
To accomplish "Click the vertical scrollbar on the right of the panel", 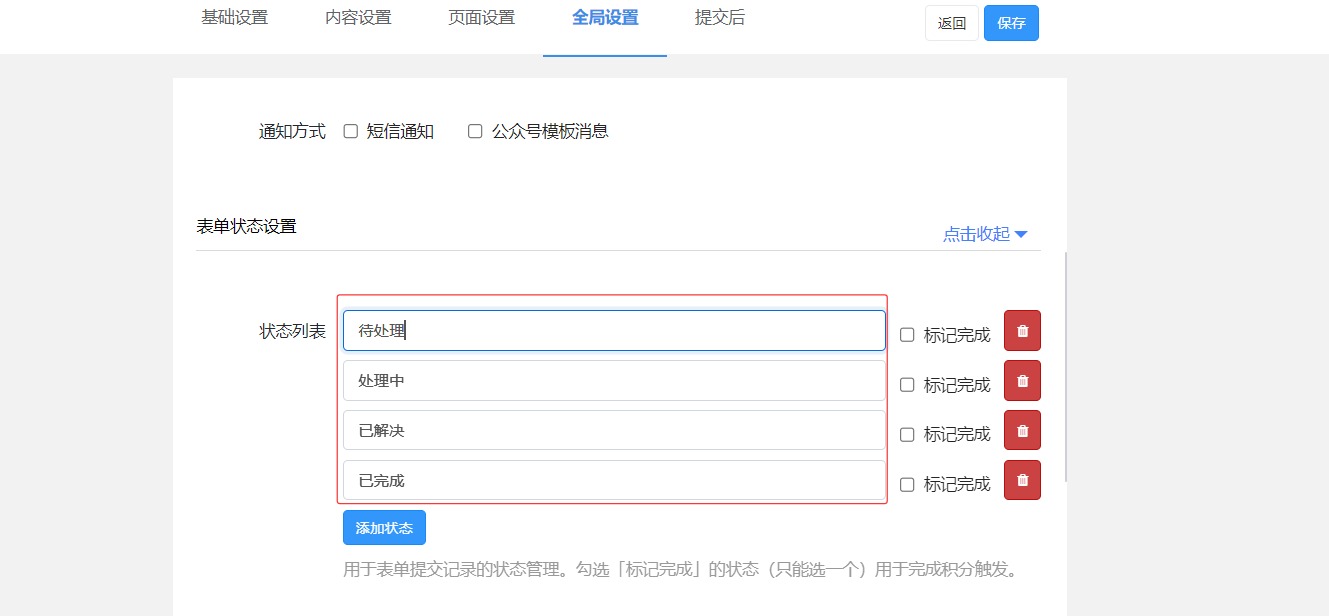I will (x=1066, y=365).
